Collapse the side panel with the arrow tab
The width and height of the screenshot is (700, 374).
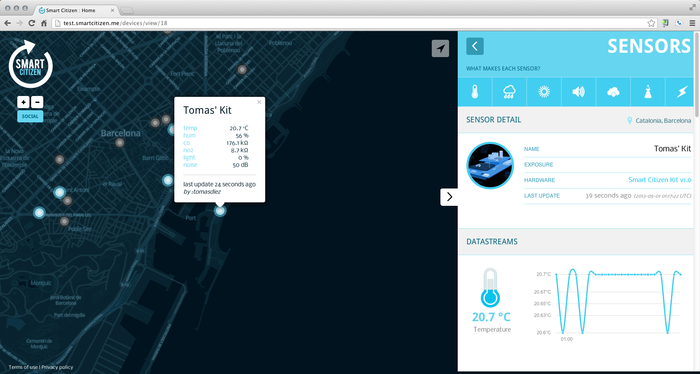[x=449, y=197]
